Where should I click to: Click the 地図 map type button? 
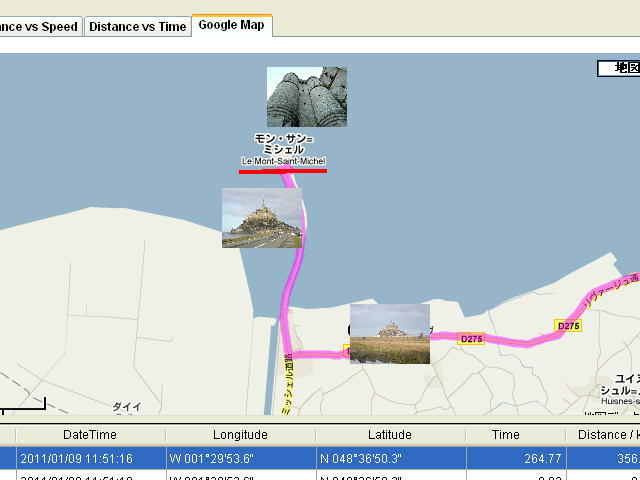click(620, 68)
